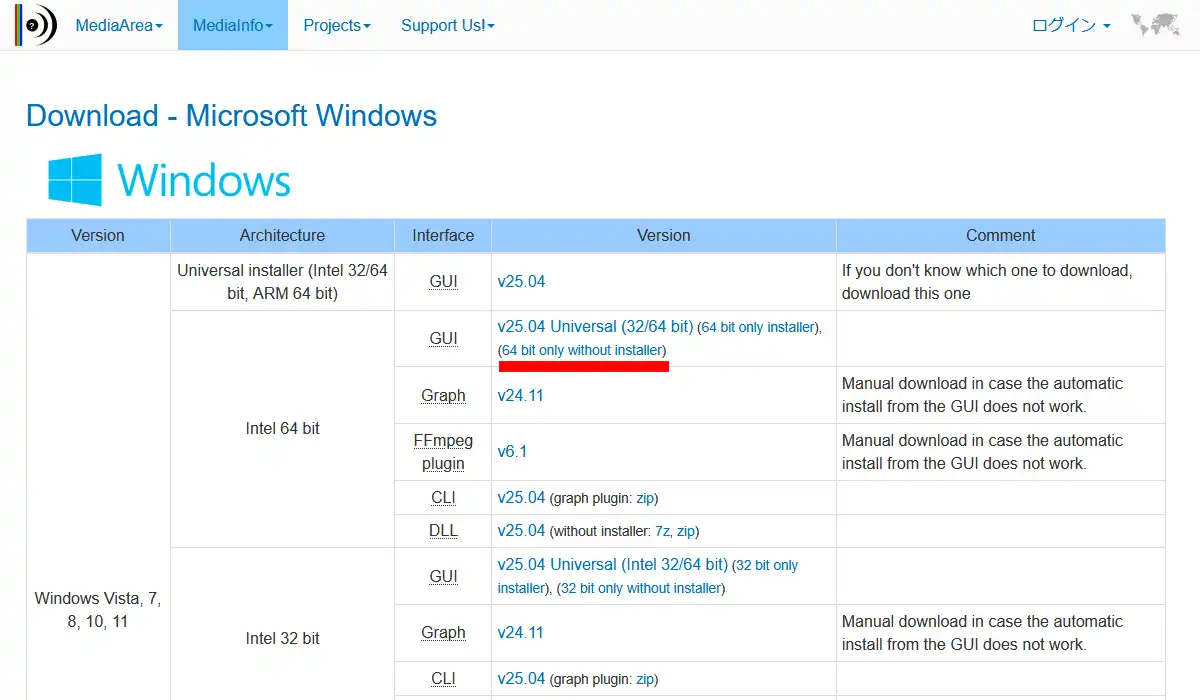Open the ログイン login menu
This screenshot has height=700, width=1200.
pos(1071,25)
